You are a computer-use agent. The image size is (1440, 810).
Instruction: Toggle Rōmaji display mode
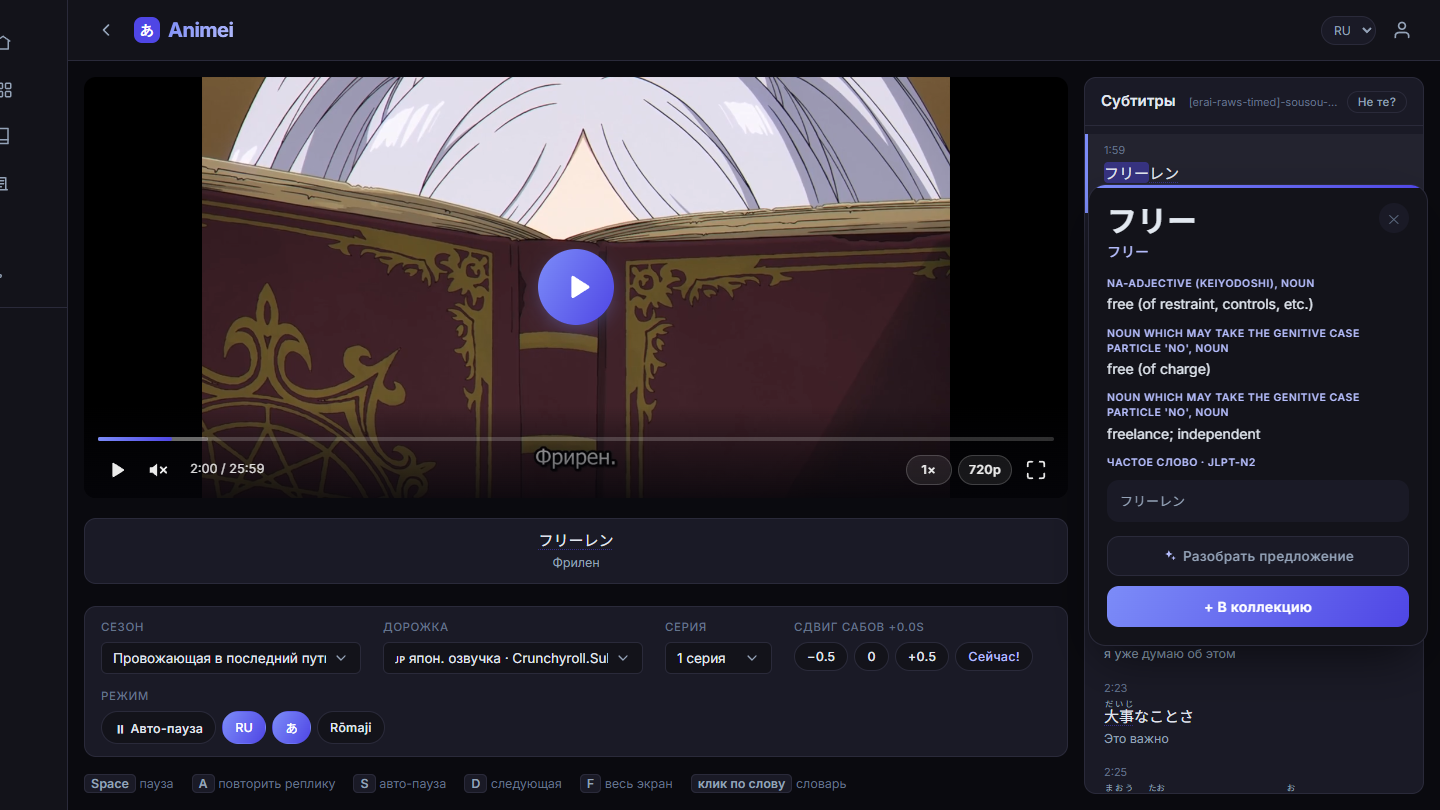click(351, 728)
